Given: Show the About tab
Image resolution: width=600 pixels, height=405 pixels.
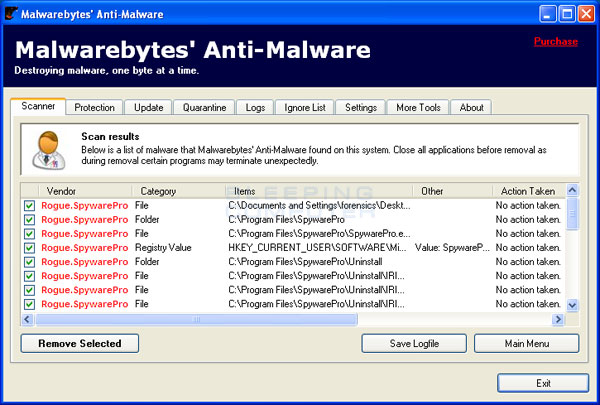Looking at the screenshot, I should coord(471,108).
